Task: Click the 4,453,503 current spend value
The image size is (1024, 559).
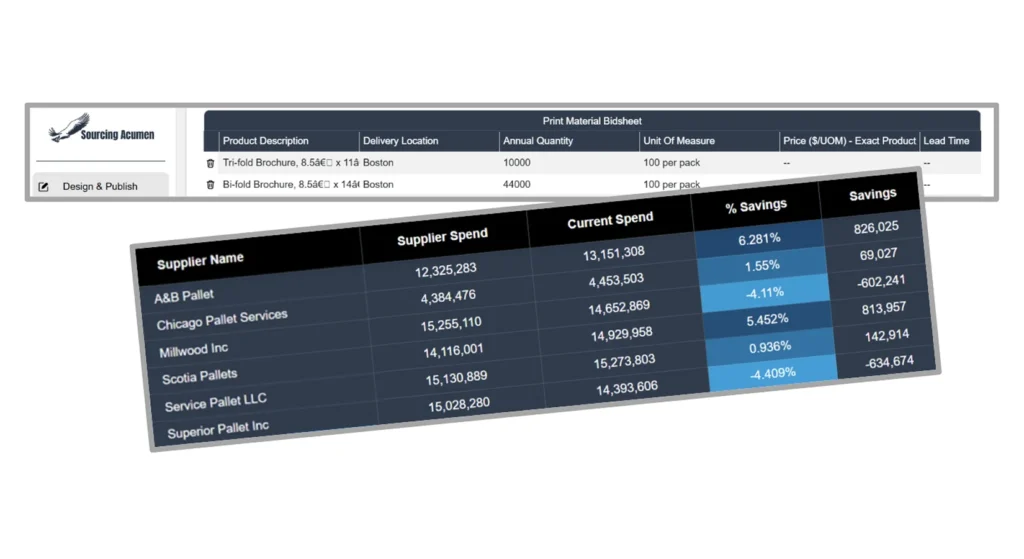Action: pyautogui.click(x=616, y=280)
